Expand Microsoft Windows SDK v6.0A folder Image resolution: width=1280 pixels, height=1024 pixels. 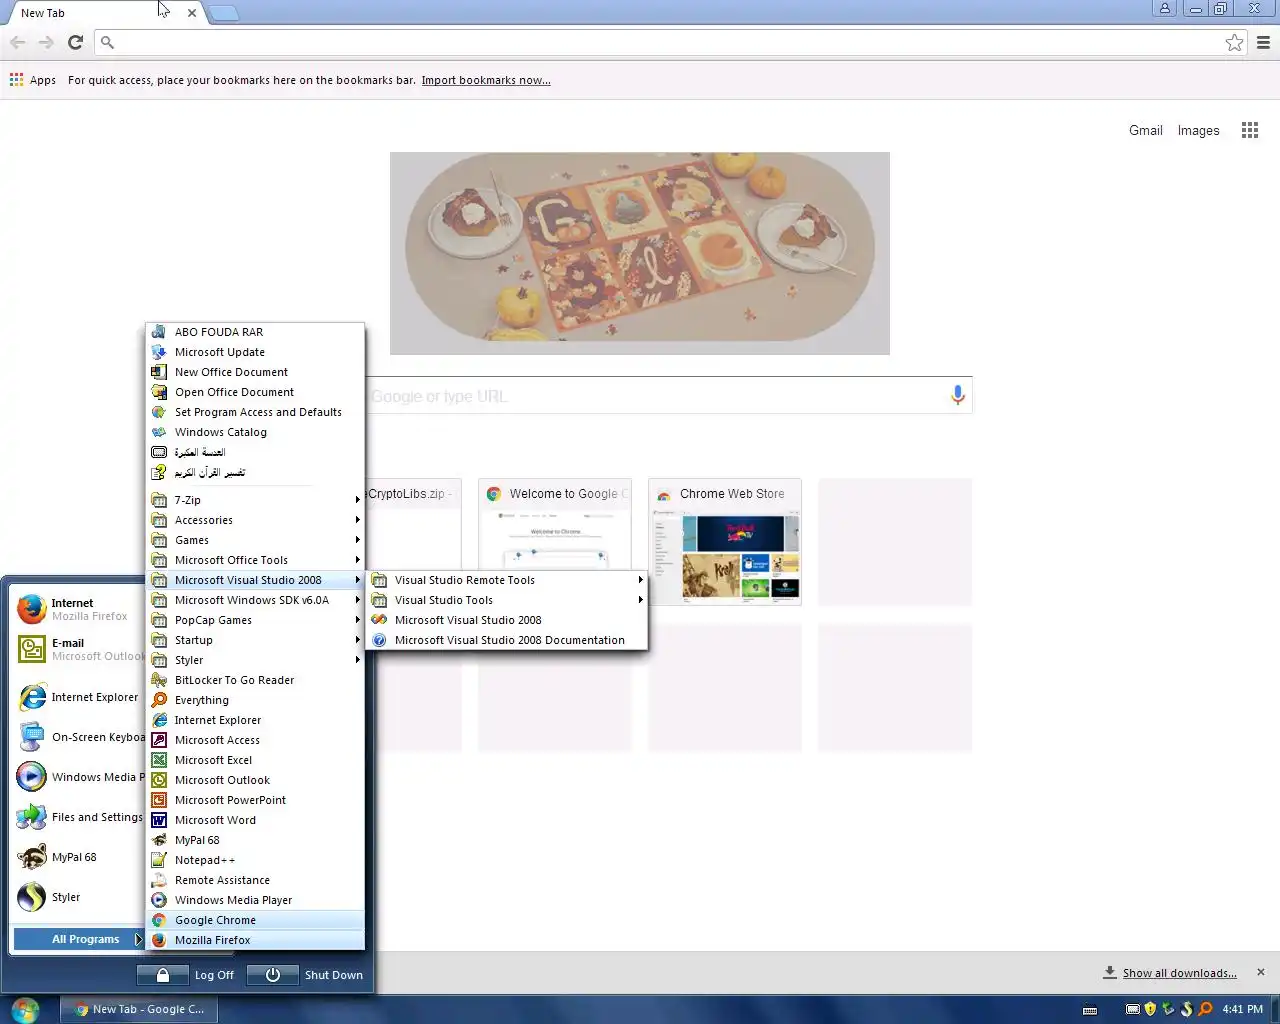(255, 600)
